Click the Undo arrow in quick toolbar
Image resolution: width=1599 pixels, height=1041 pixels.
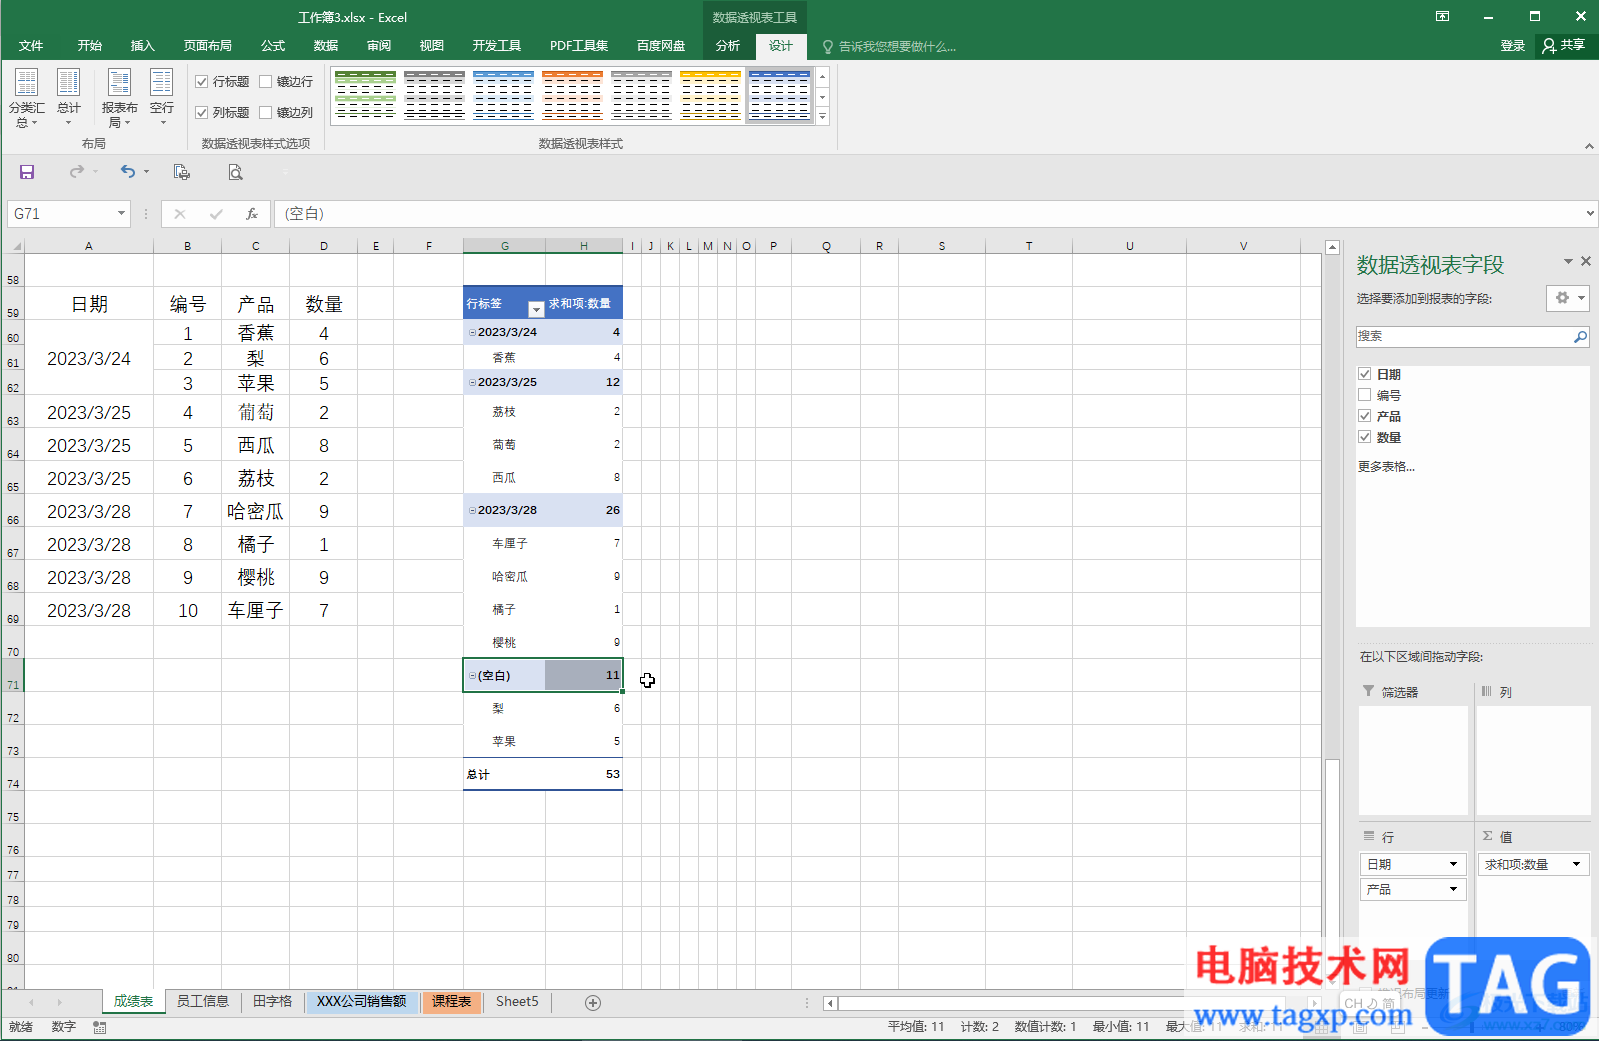tap(128, 172)
